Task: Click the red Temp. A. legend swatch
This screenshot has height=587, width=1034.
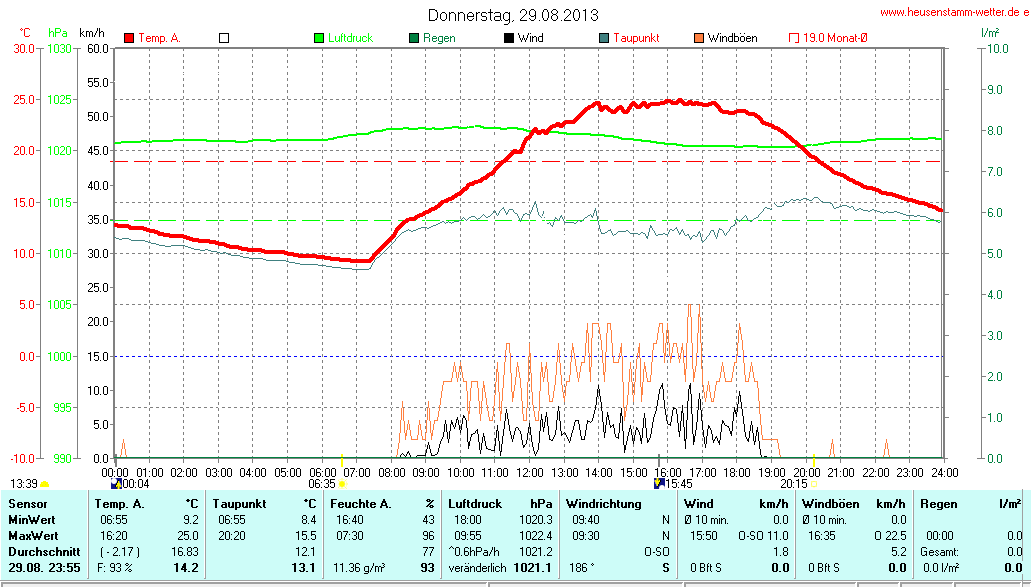Action: (x=129, y=38)
